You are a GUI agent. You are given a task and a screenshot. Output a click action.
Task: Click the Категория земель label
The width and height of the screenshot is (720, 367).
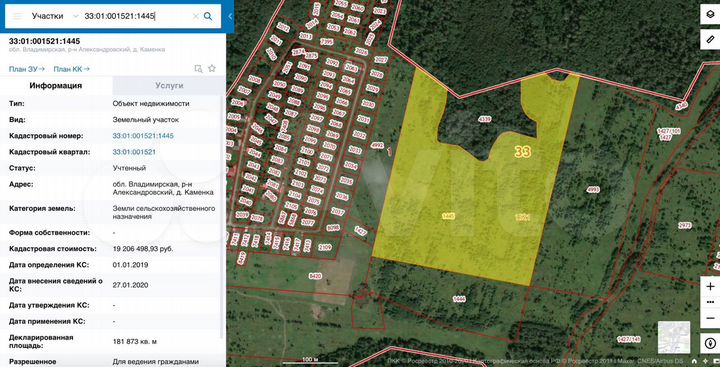(x=42, y=209)
